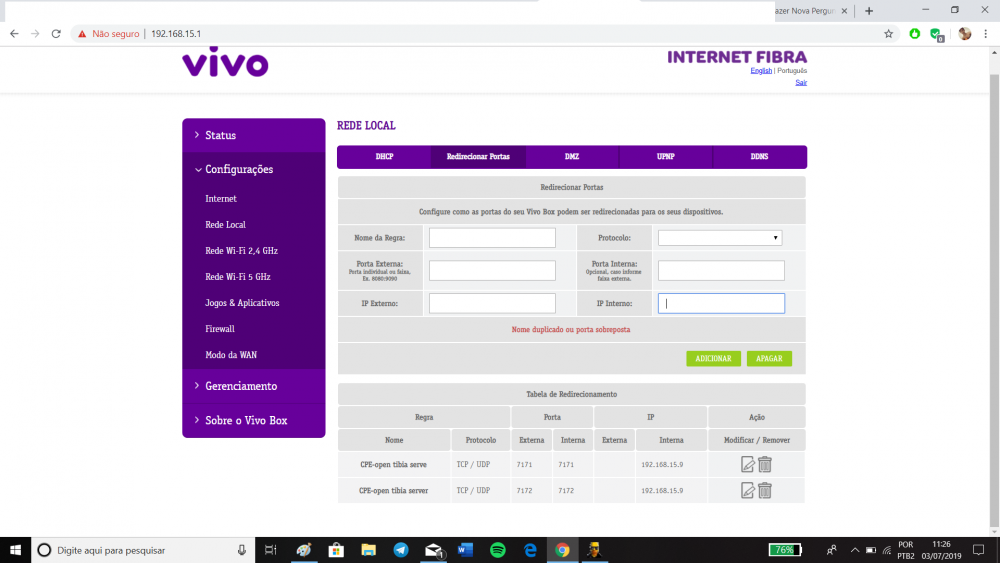This screenshot has height=563, width=1000.
Task: Open File Explorer from the taskbar
Action: click(x=368, y=550)
